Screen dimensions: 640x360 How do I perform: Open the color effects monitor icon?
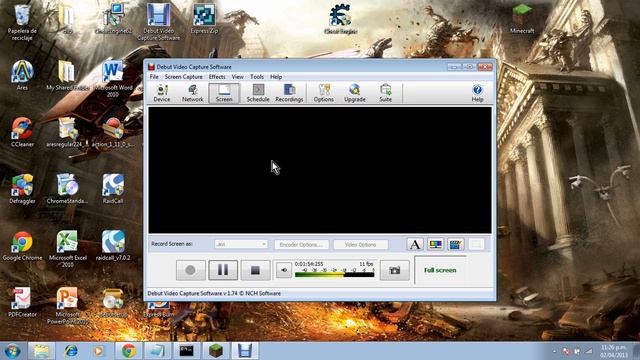coord(435,244)
